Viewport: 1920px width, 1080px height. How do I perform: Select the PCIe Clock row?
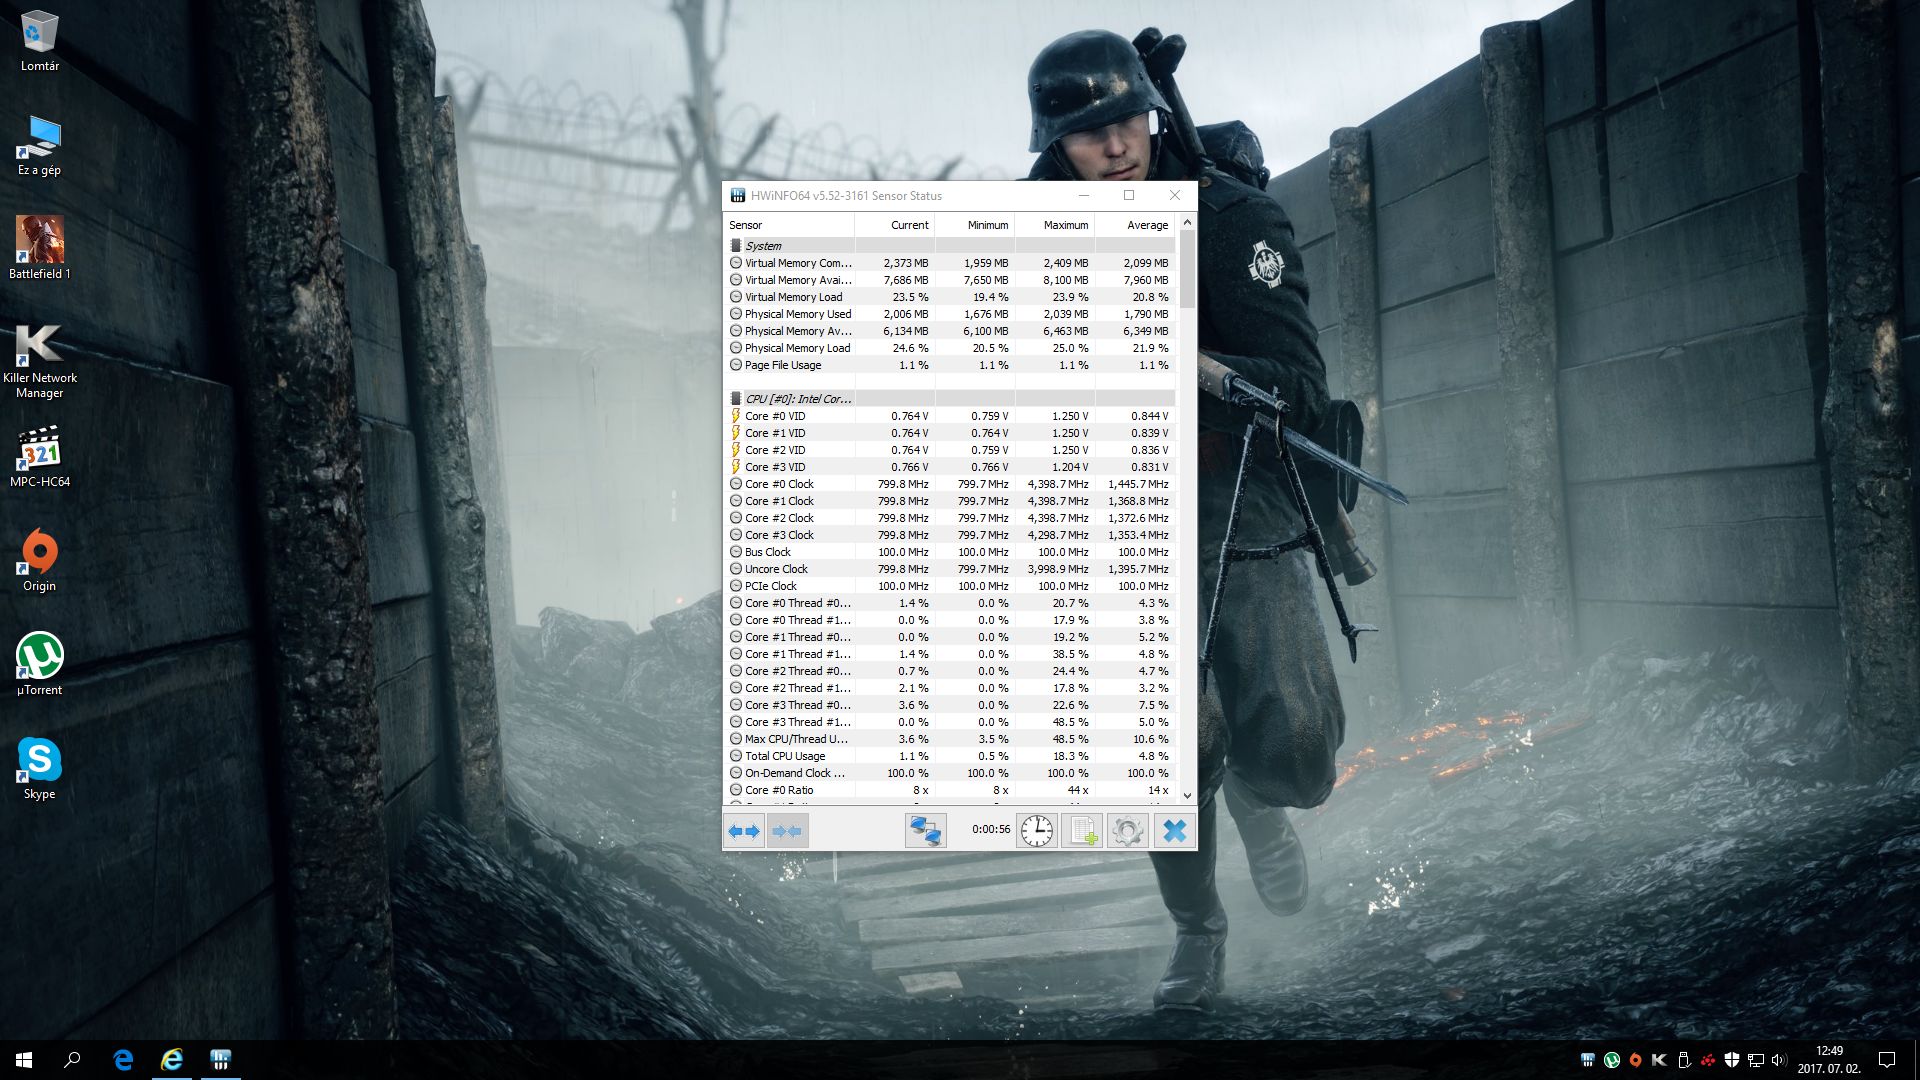pos(949,586)
